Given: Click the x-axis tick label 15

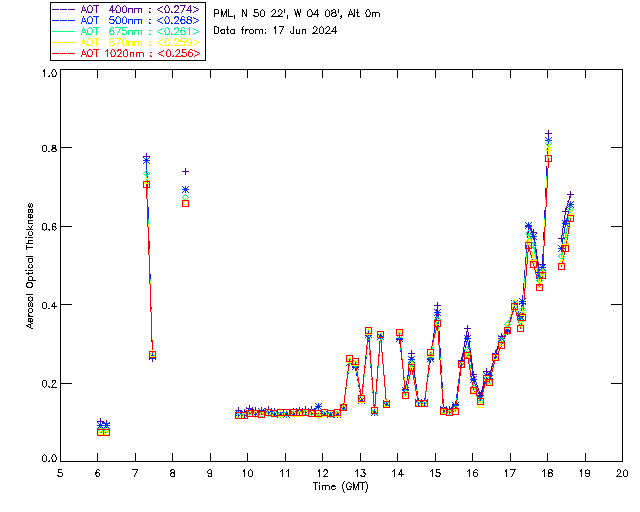Looking at the screenshot, I should (435, 473).
